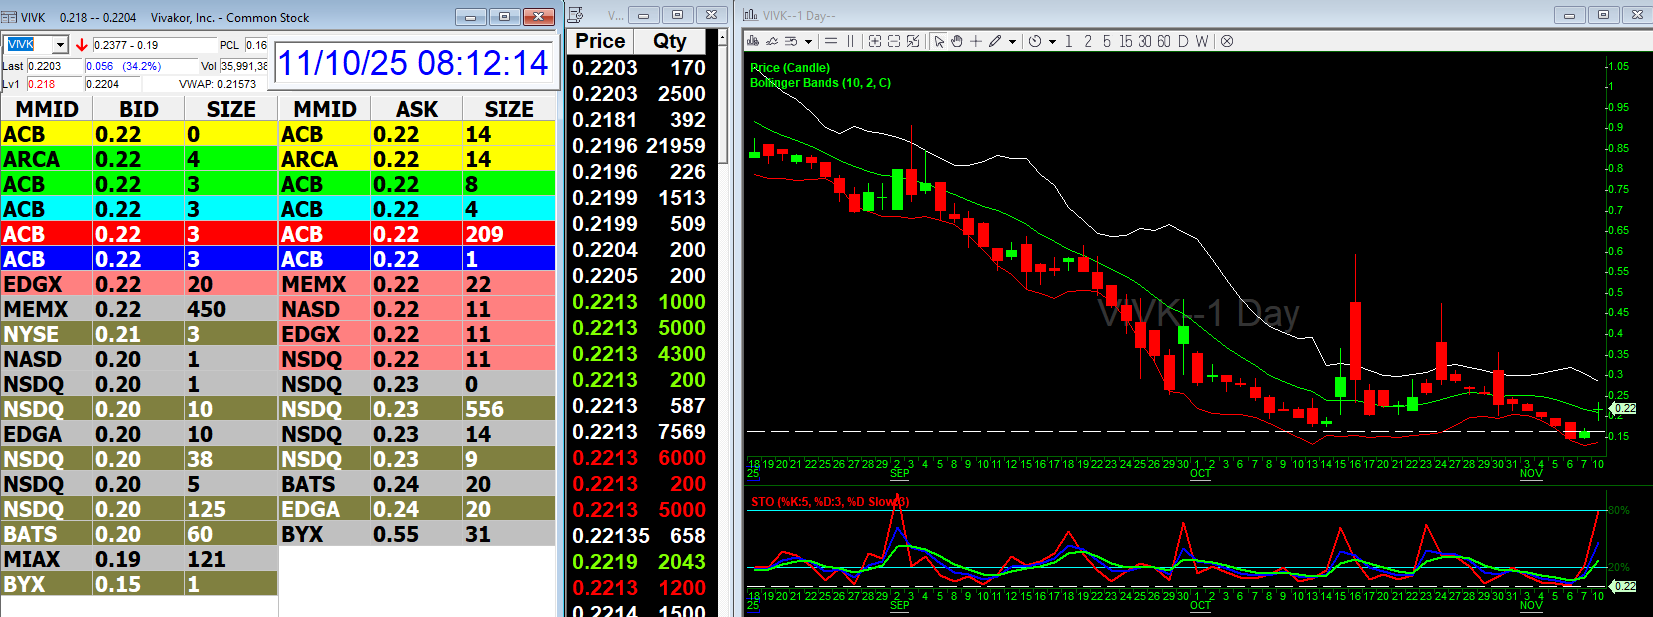The width and height of the screenshot is (1653, 617).
Task: Select the hand pan tool
Action: (x=957, y=41)
